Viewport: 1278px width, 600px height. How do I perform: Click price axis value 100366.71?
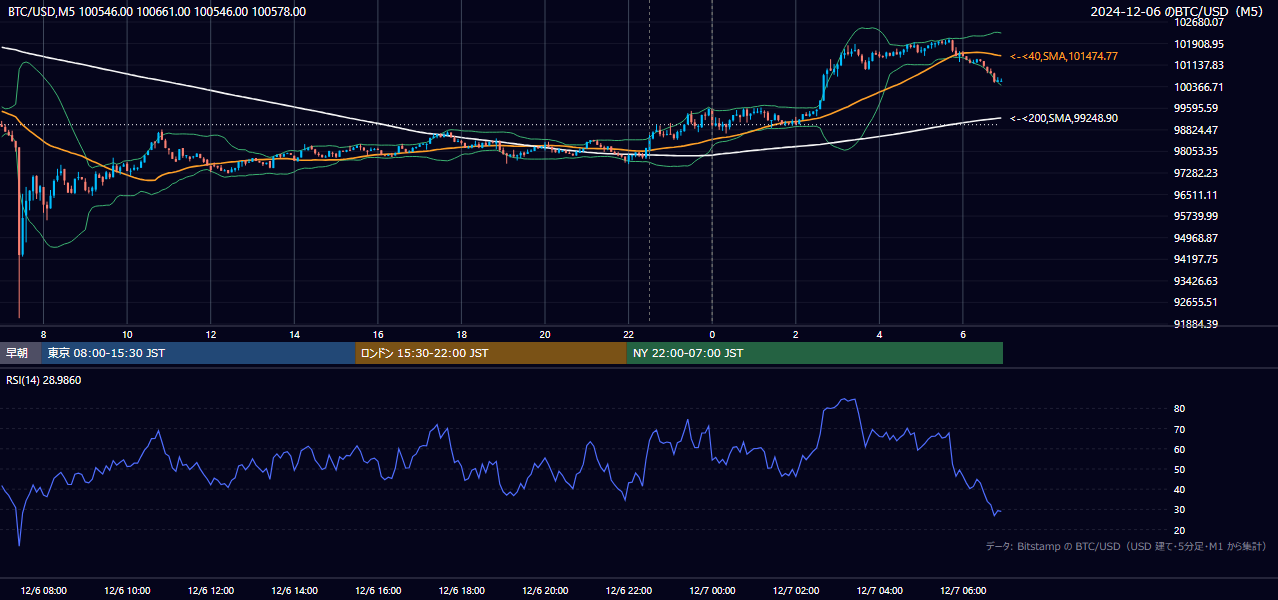(x=1198, y=87)
